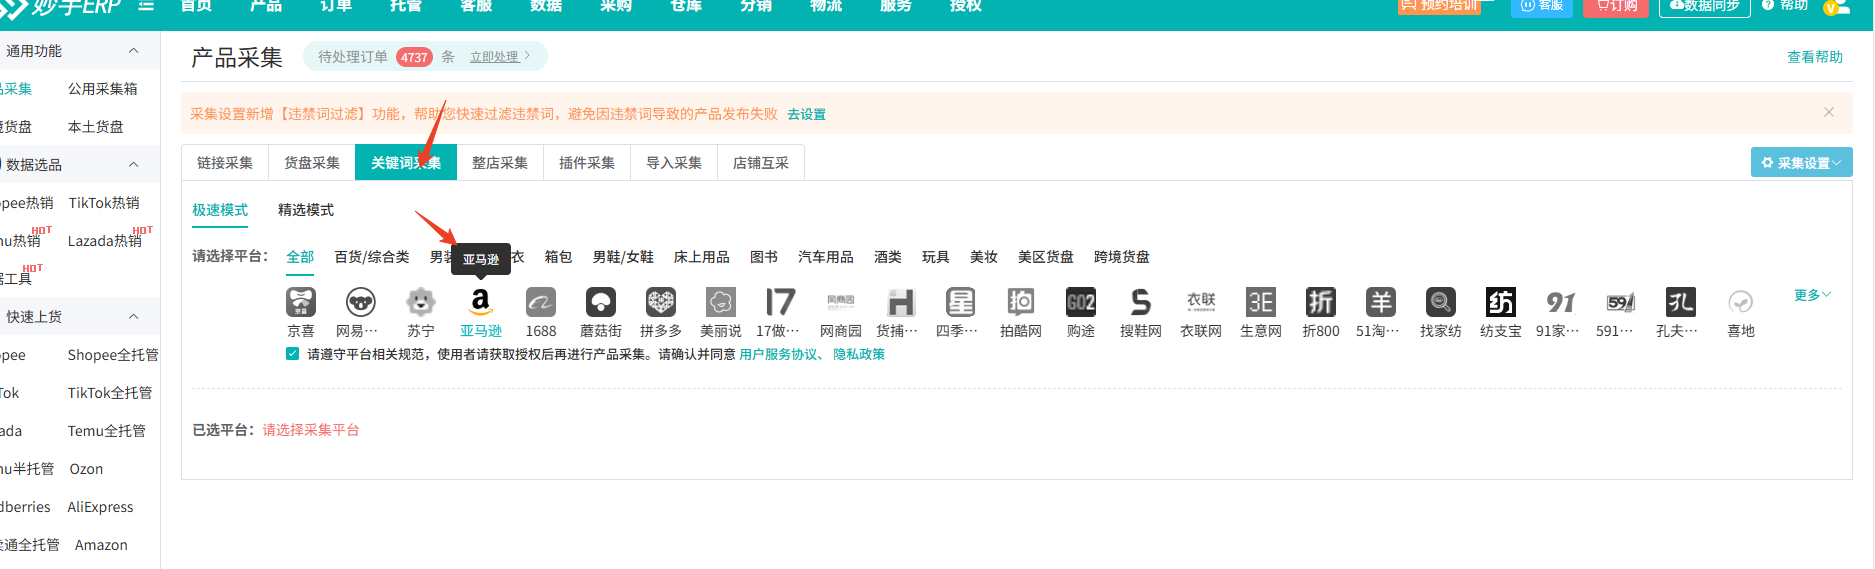1875x569 pixels.
Task: Select the 生意网 platform icon
Action: coord(1261,302)
